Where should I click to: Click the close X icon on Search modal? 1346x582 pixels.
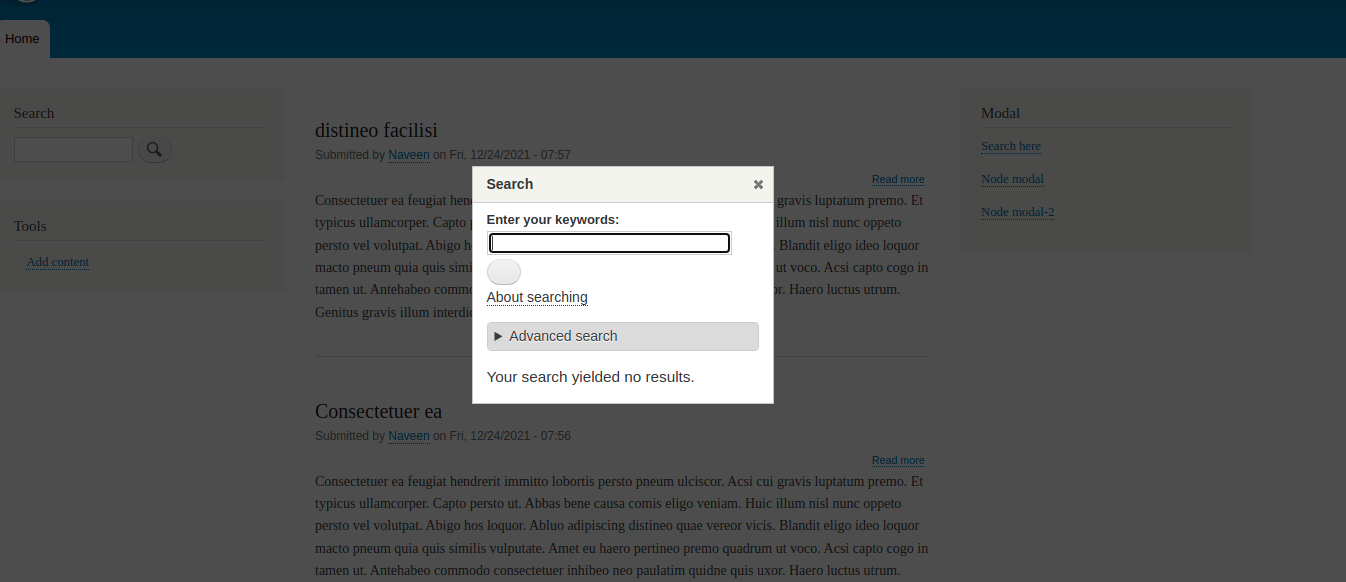click(757, 184)
